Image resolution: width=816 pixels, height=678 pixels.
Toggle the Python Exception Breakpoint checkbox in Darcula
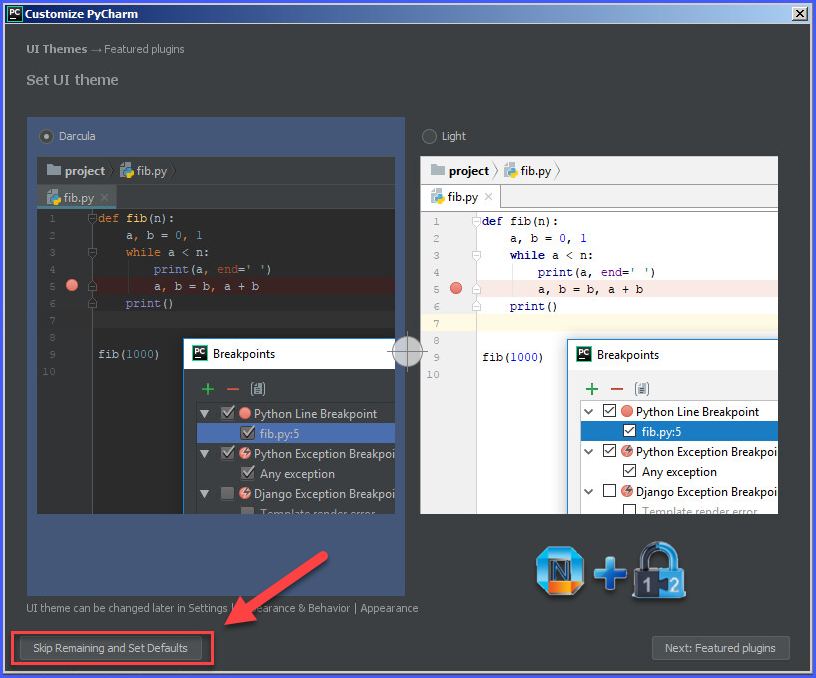point(227,453)
